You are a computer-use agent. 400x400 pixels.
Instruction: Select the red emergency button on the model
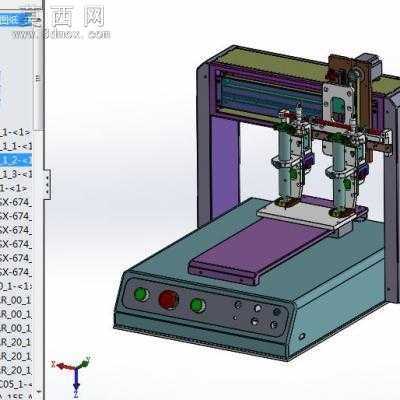[169, 299]
